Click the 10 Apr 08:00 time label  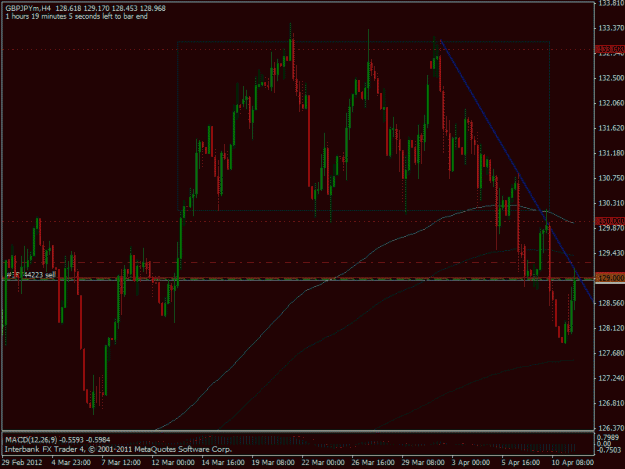tap(572, 463)
